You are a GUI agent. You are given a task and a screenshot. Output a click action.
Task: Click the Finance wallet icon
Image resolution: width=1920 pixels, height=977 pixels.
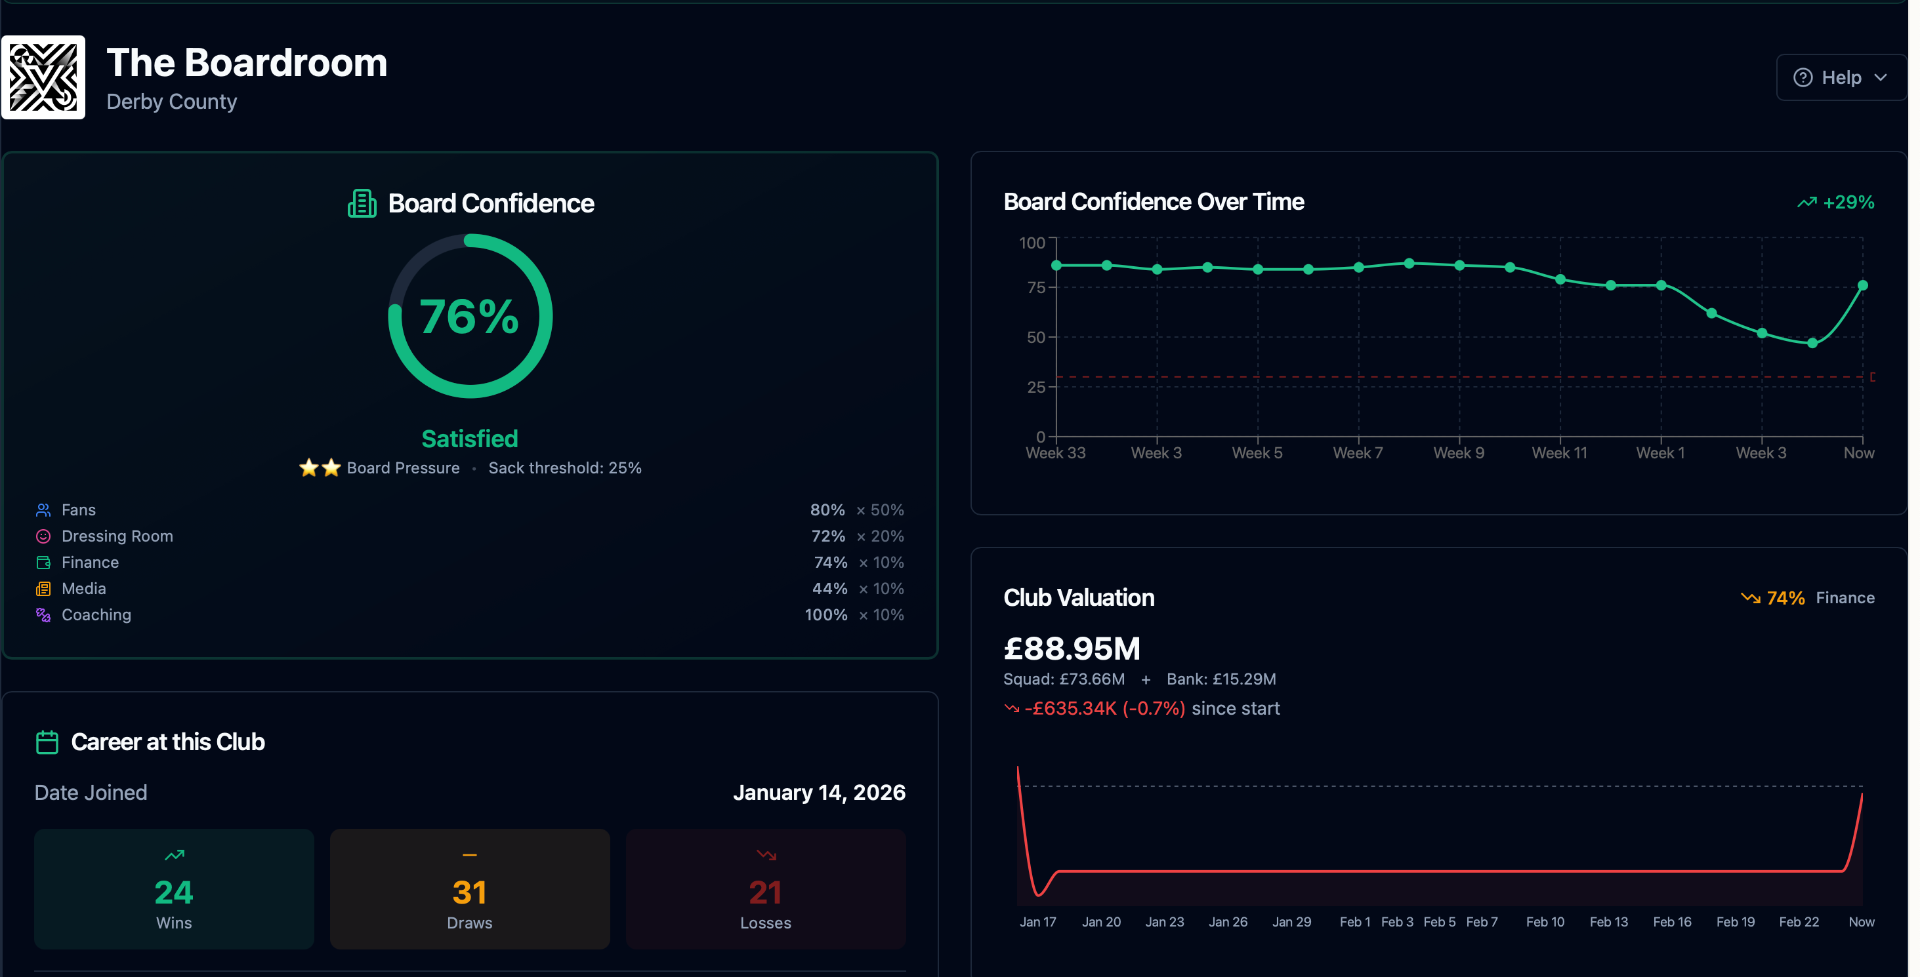coord(43,563)
